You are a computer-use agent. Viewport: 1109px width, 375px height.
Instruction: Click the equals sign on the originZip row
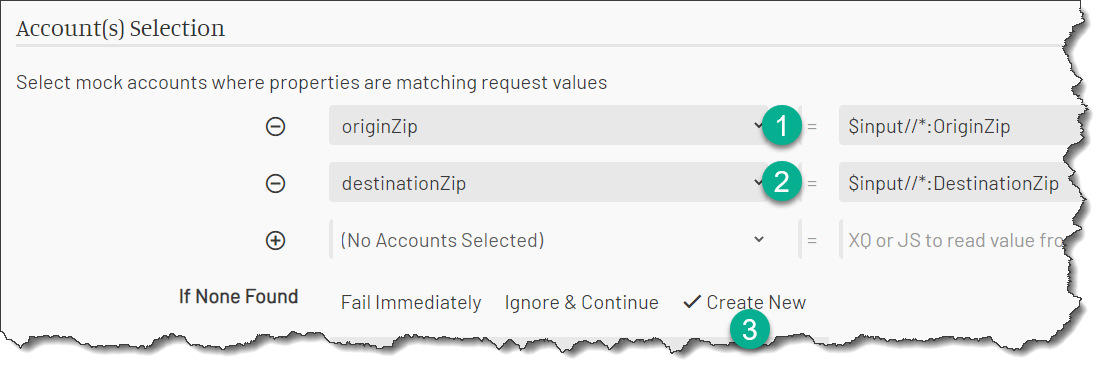pyautogui.click(x=812, y=127)
